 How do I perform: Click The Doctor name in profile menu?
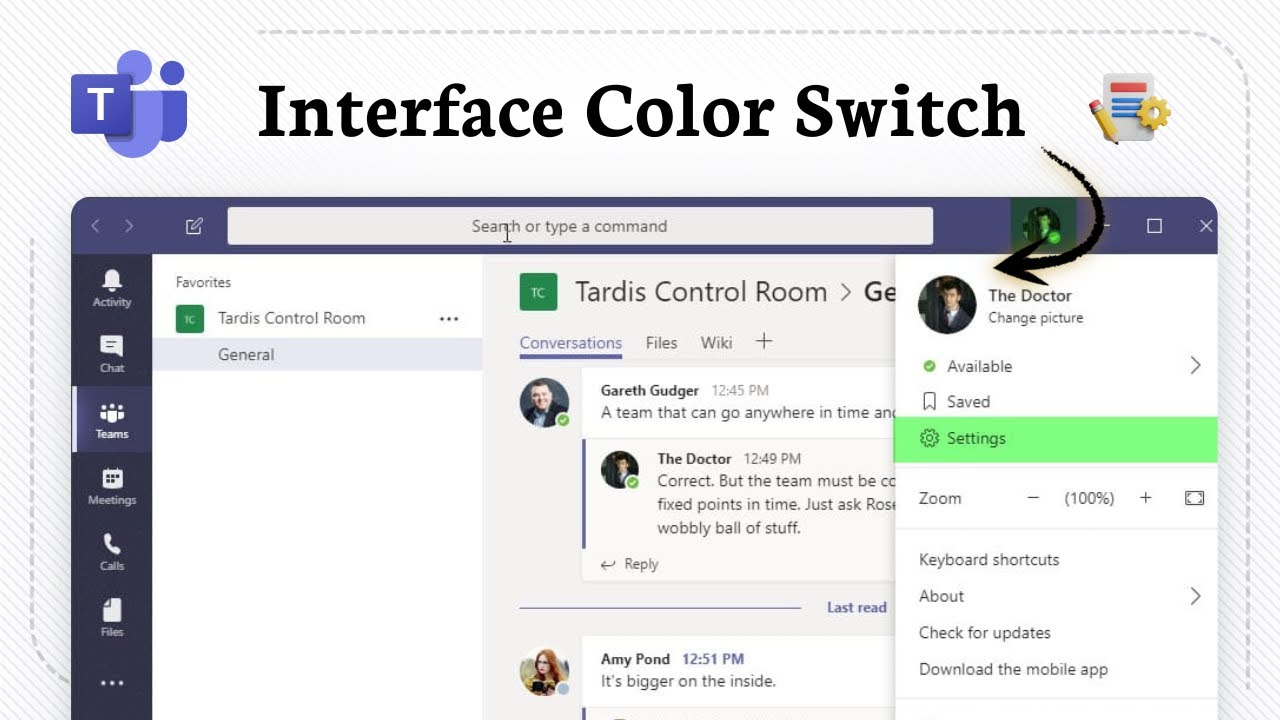pos(1030,295)
